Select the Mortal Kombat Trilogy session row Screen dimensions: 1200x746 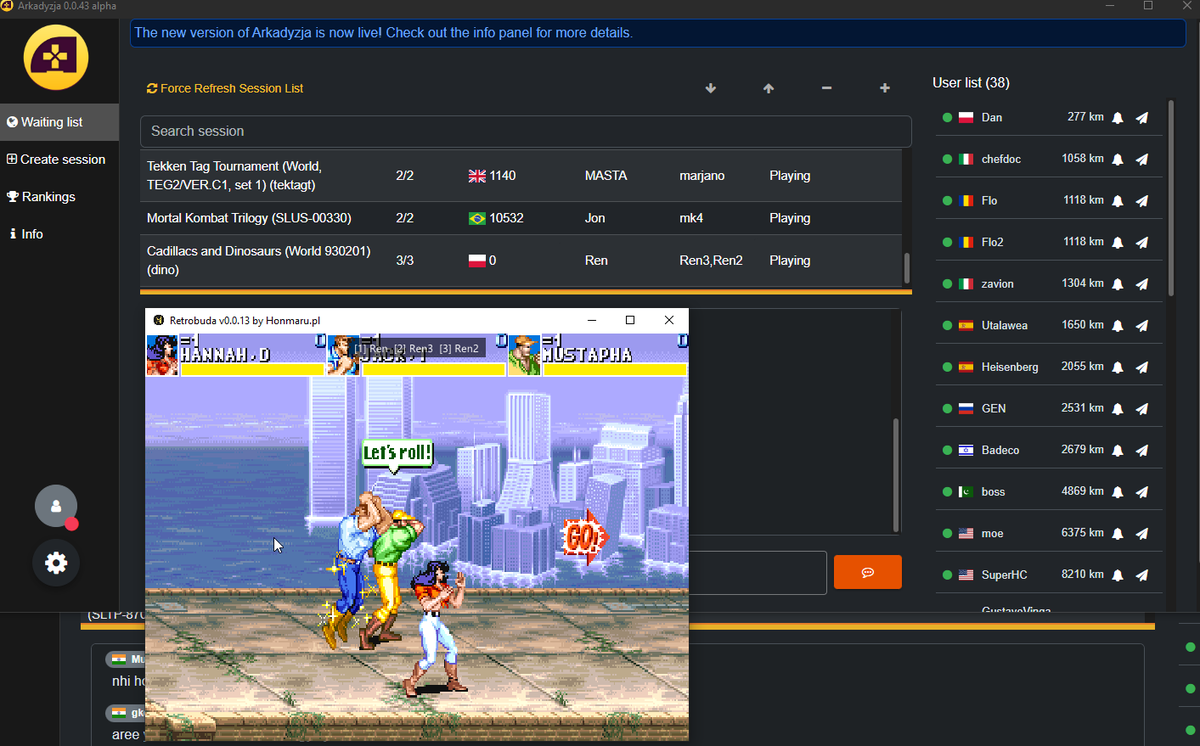(521, 218)
